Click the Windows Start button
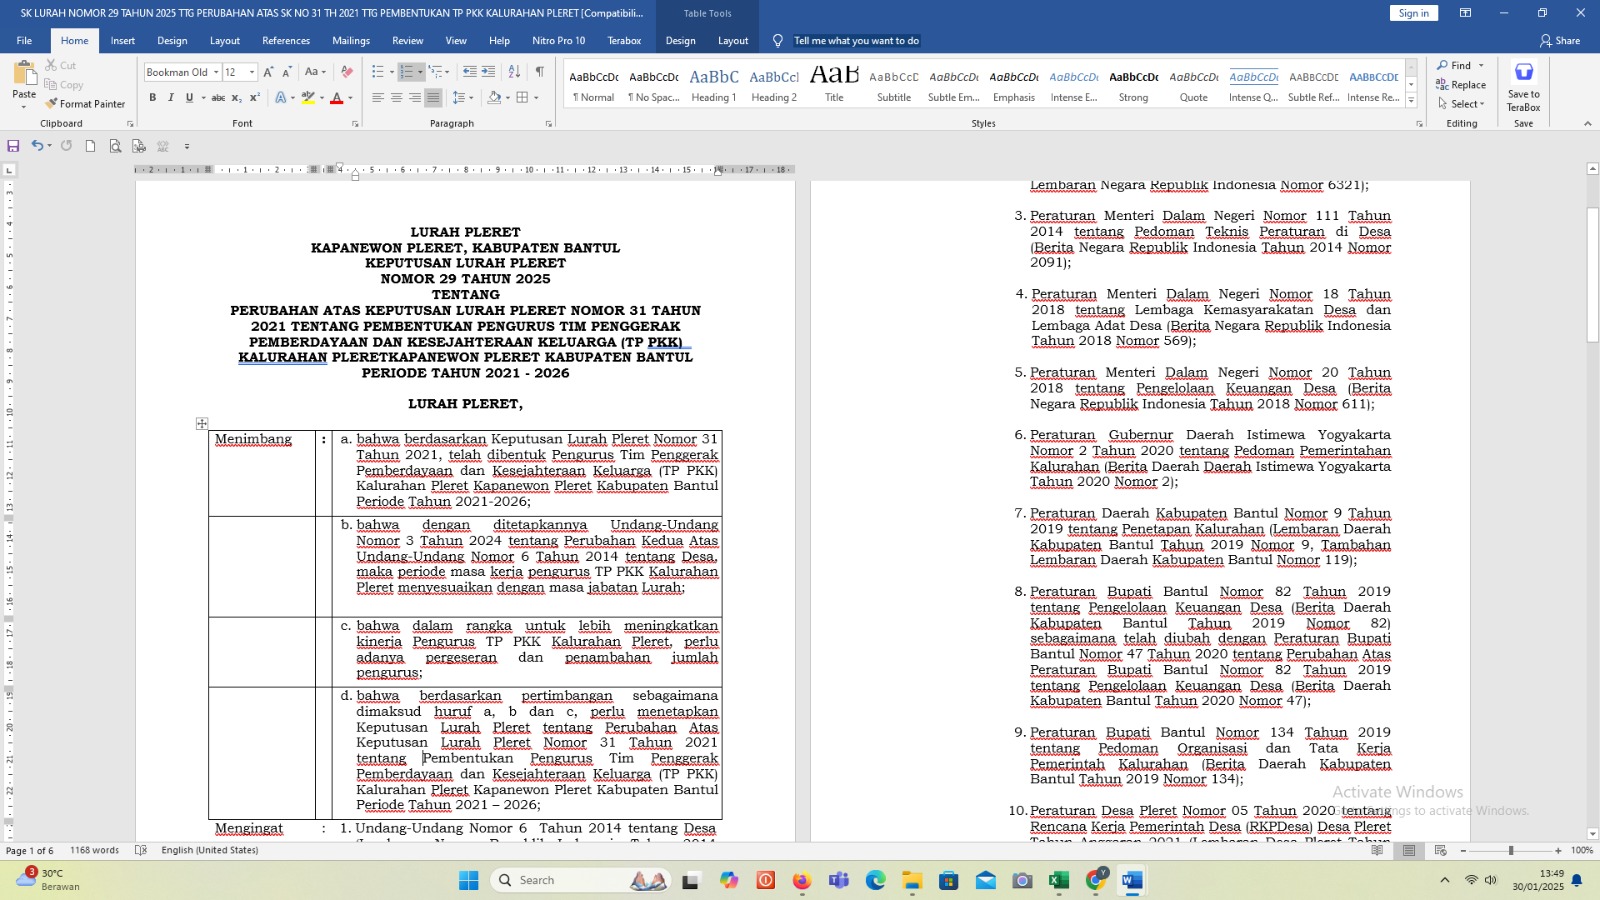1600x900 pixels. point(469,880)
